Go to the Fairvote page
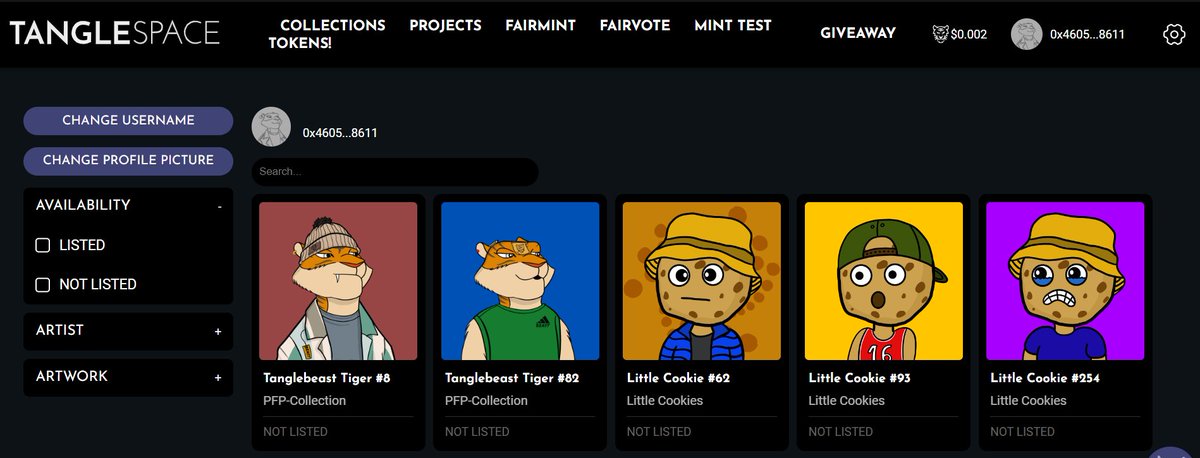The width and height of the screenshot is (1200, 458). pos(635,25)
